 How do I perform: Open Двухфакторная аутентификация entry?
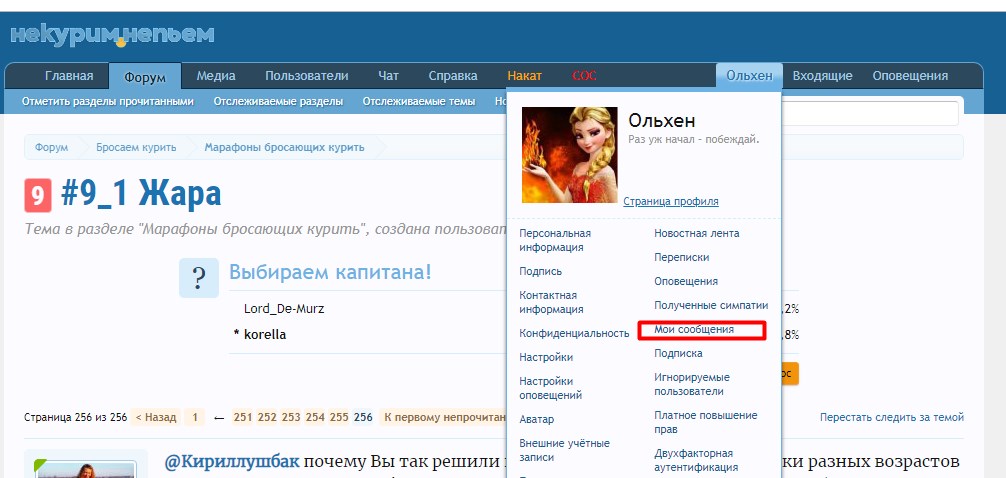(x=696, y=460)
